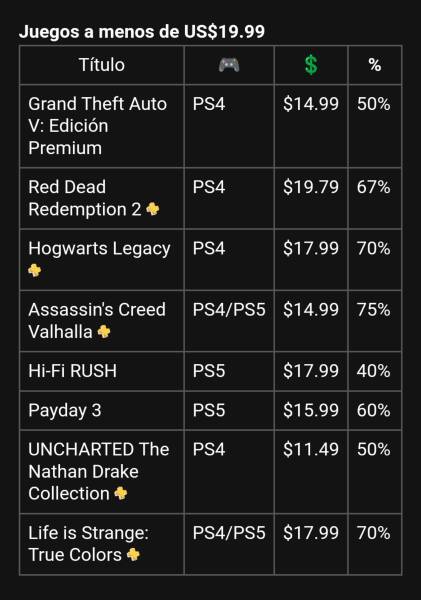The height and width of the screenshot is (600, 421).
Task: Click the game controller icon in header
Action: pos(229,65)
